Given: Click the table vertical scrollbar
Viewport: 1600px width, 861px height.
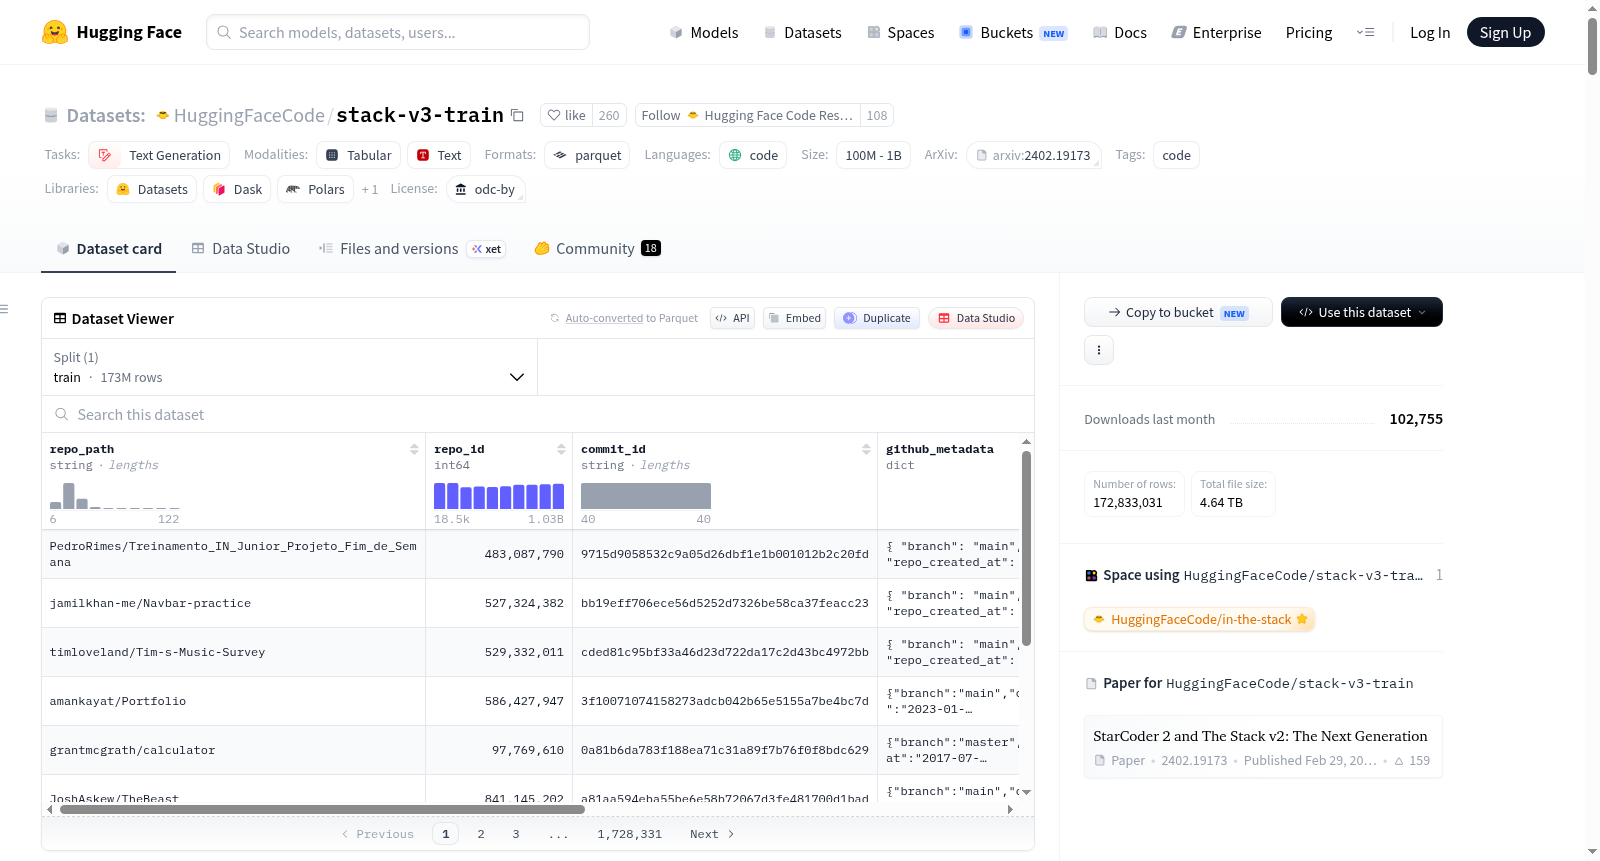Looking at the screenshot, I should pyautogui.click(x=1026, y=548).
